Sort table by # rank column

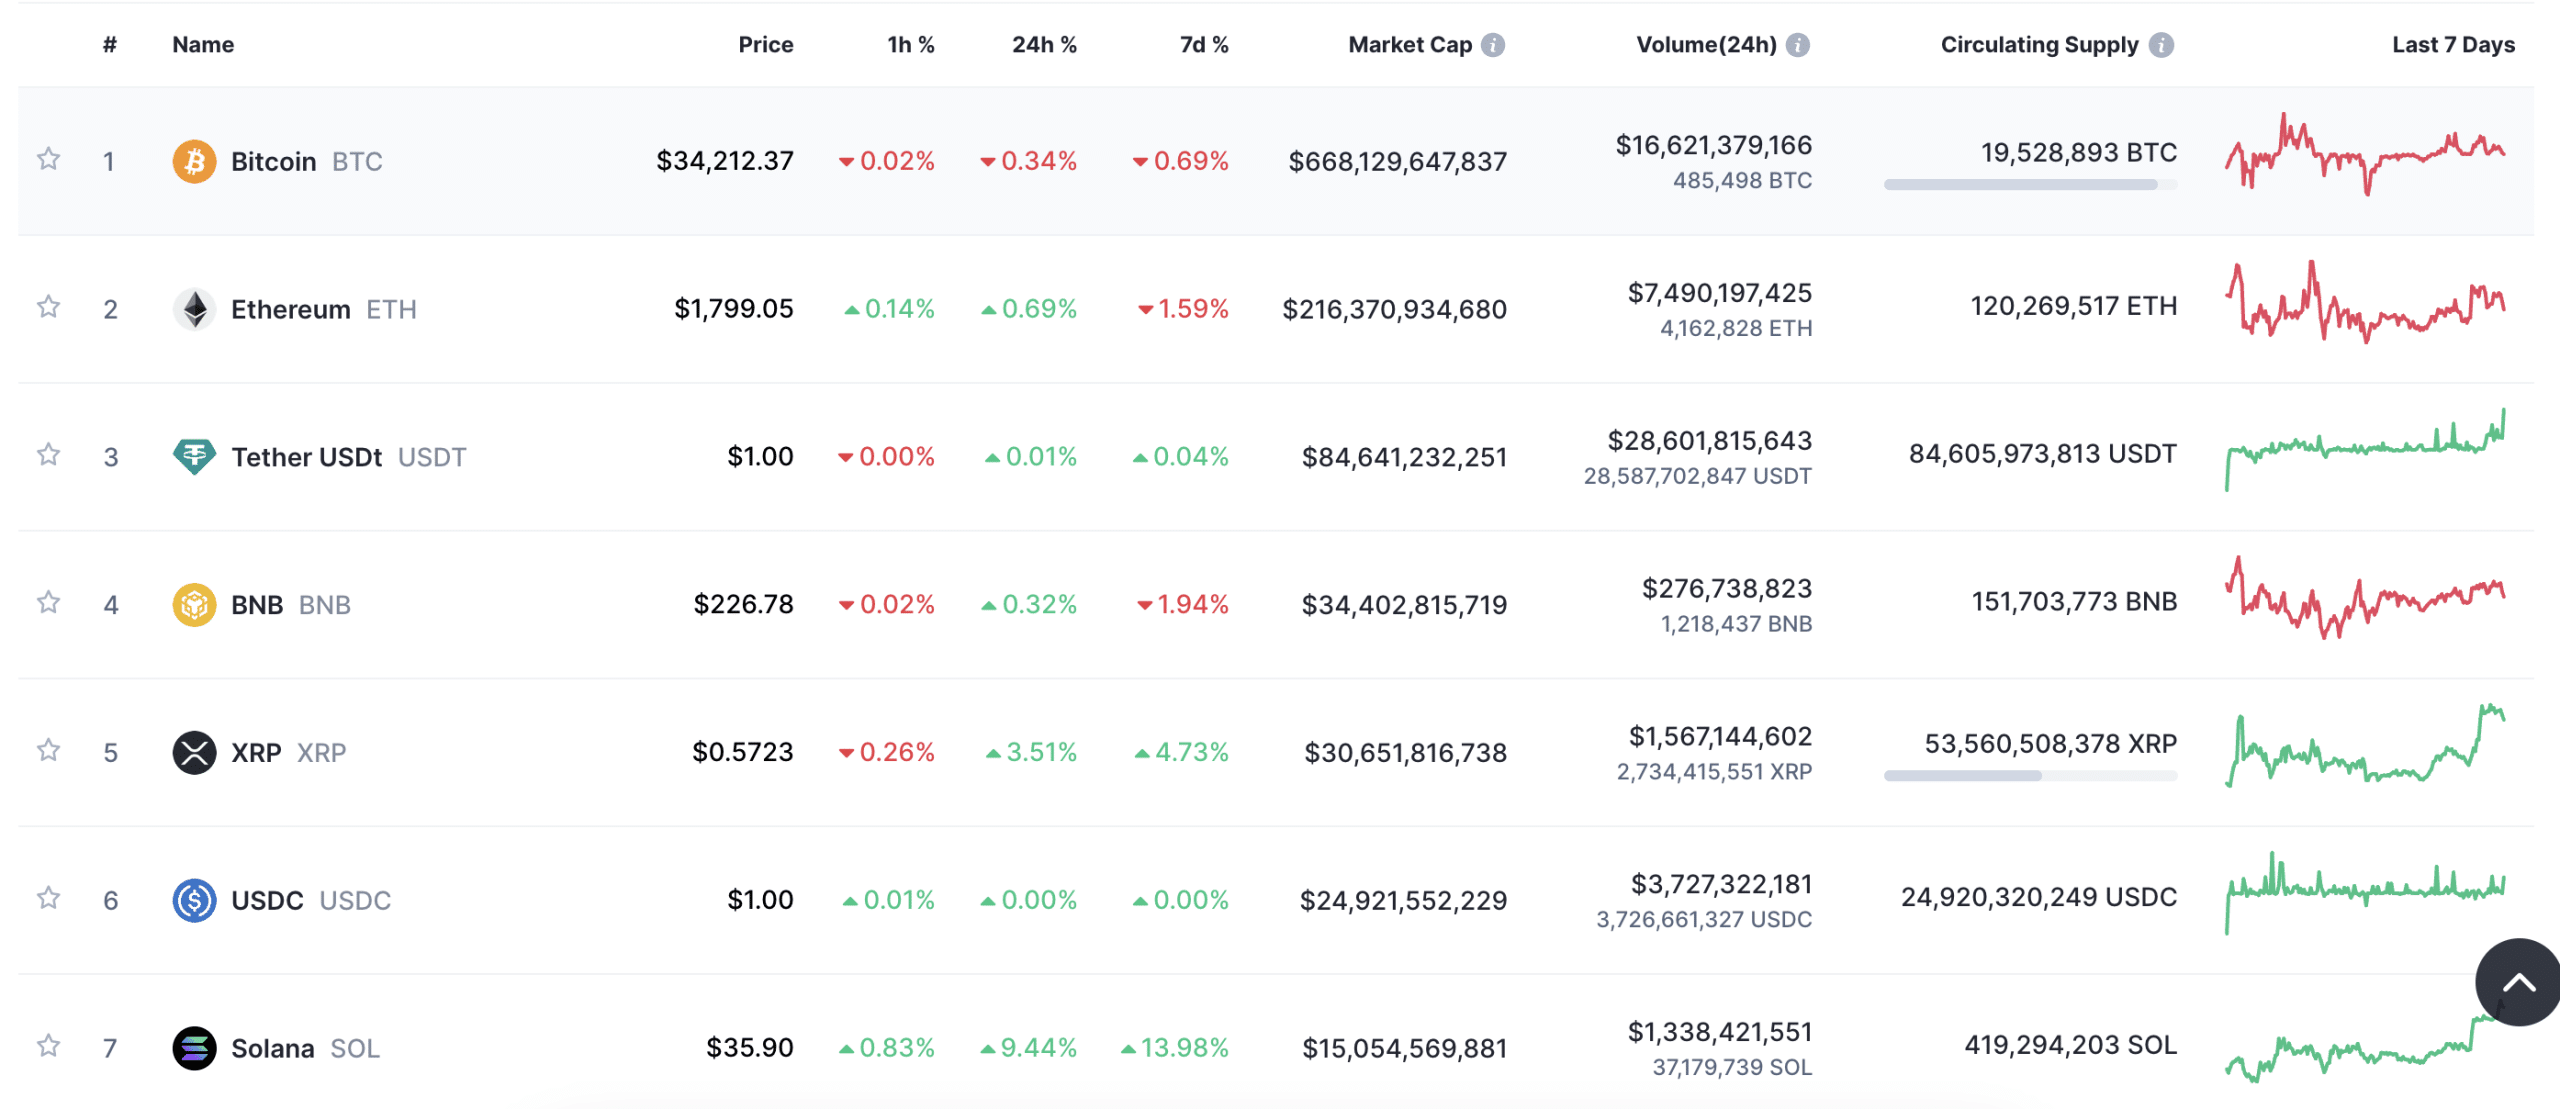point(110,45)
